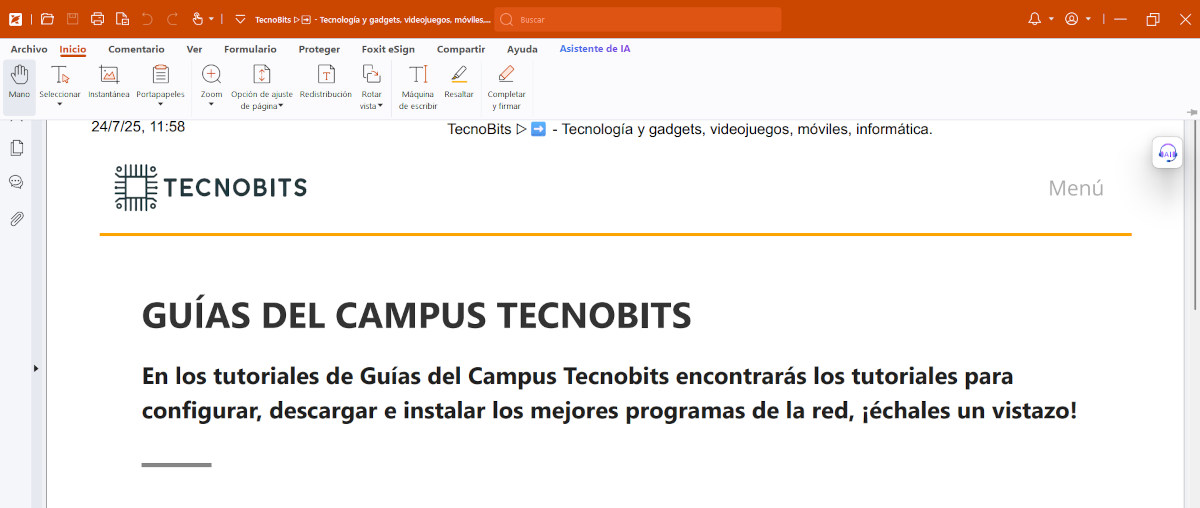Switch to the Comentario tab
This screenshot has height=508, width=1200.
pyautogui.click(x=136, y=49)
